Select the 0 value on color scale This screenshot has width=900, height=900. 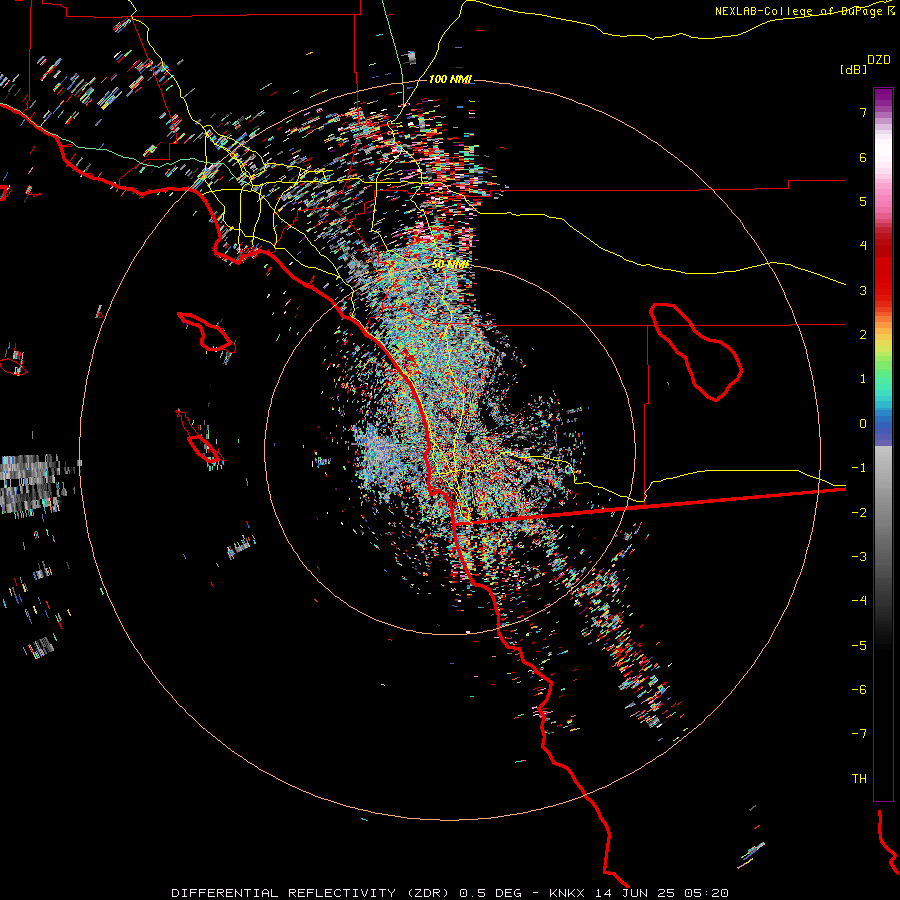[863, 424]
